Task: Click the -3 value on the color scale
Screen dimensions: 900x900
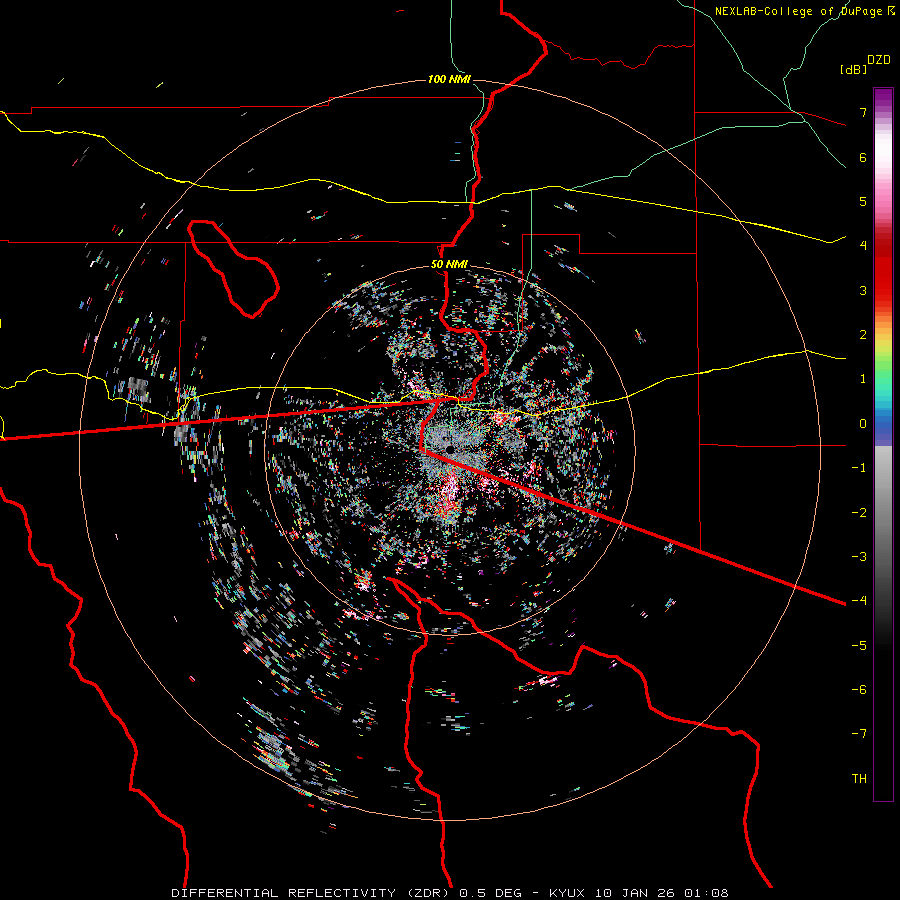Action: [859, 557]
